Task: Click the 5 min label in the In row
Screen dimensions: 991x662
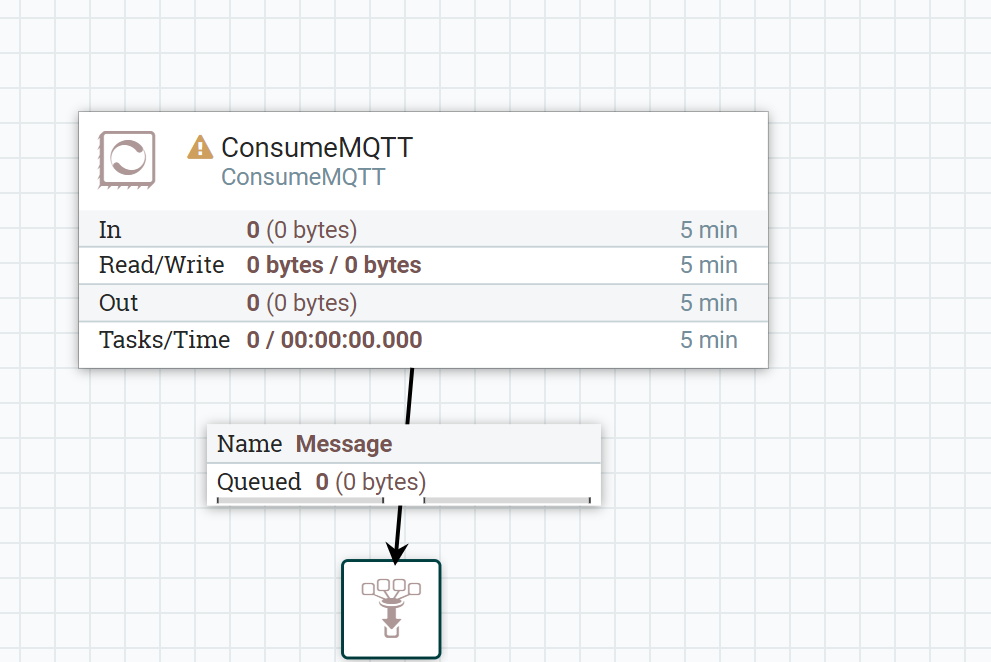Action: coord(708,230)
